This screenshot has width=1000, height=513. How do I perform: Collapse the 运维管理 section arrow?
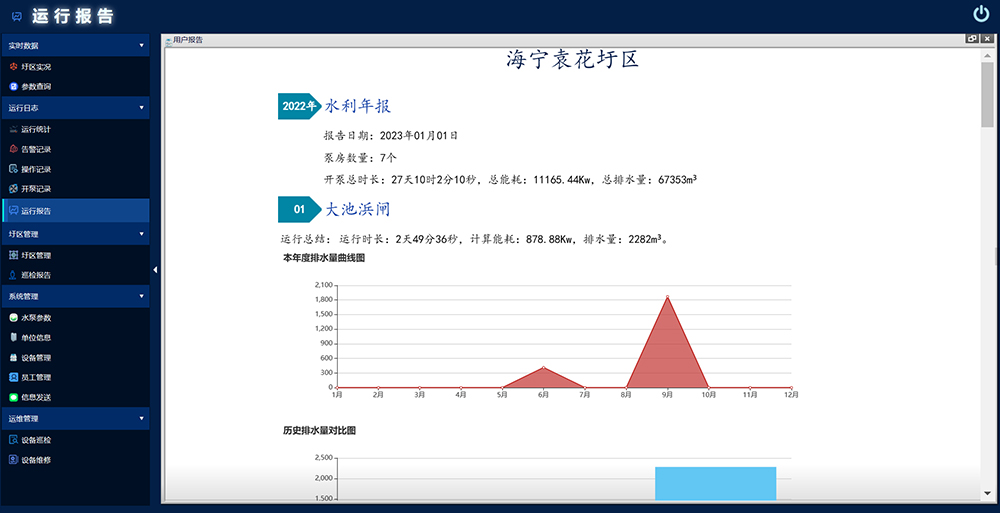click(x=141, y=418)
